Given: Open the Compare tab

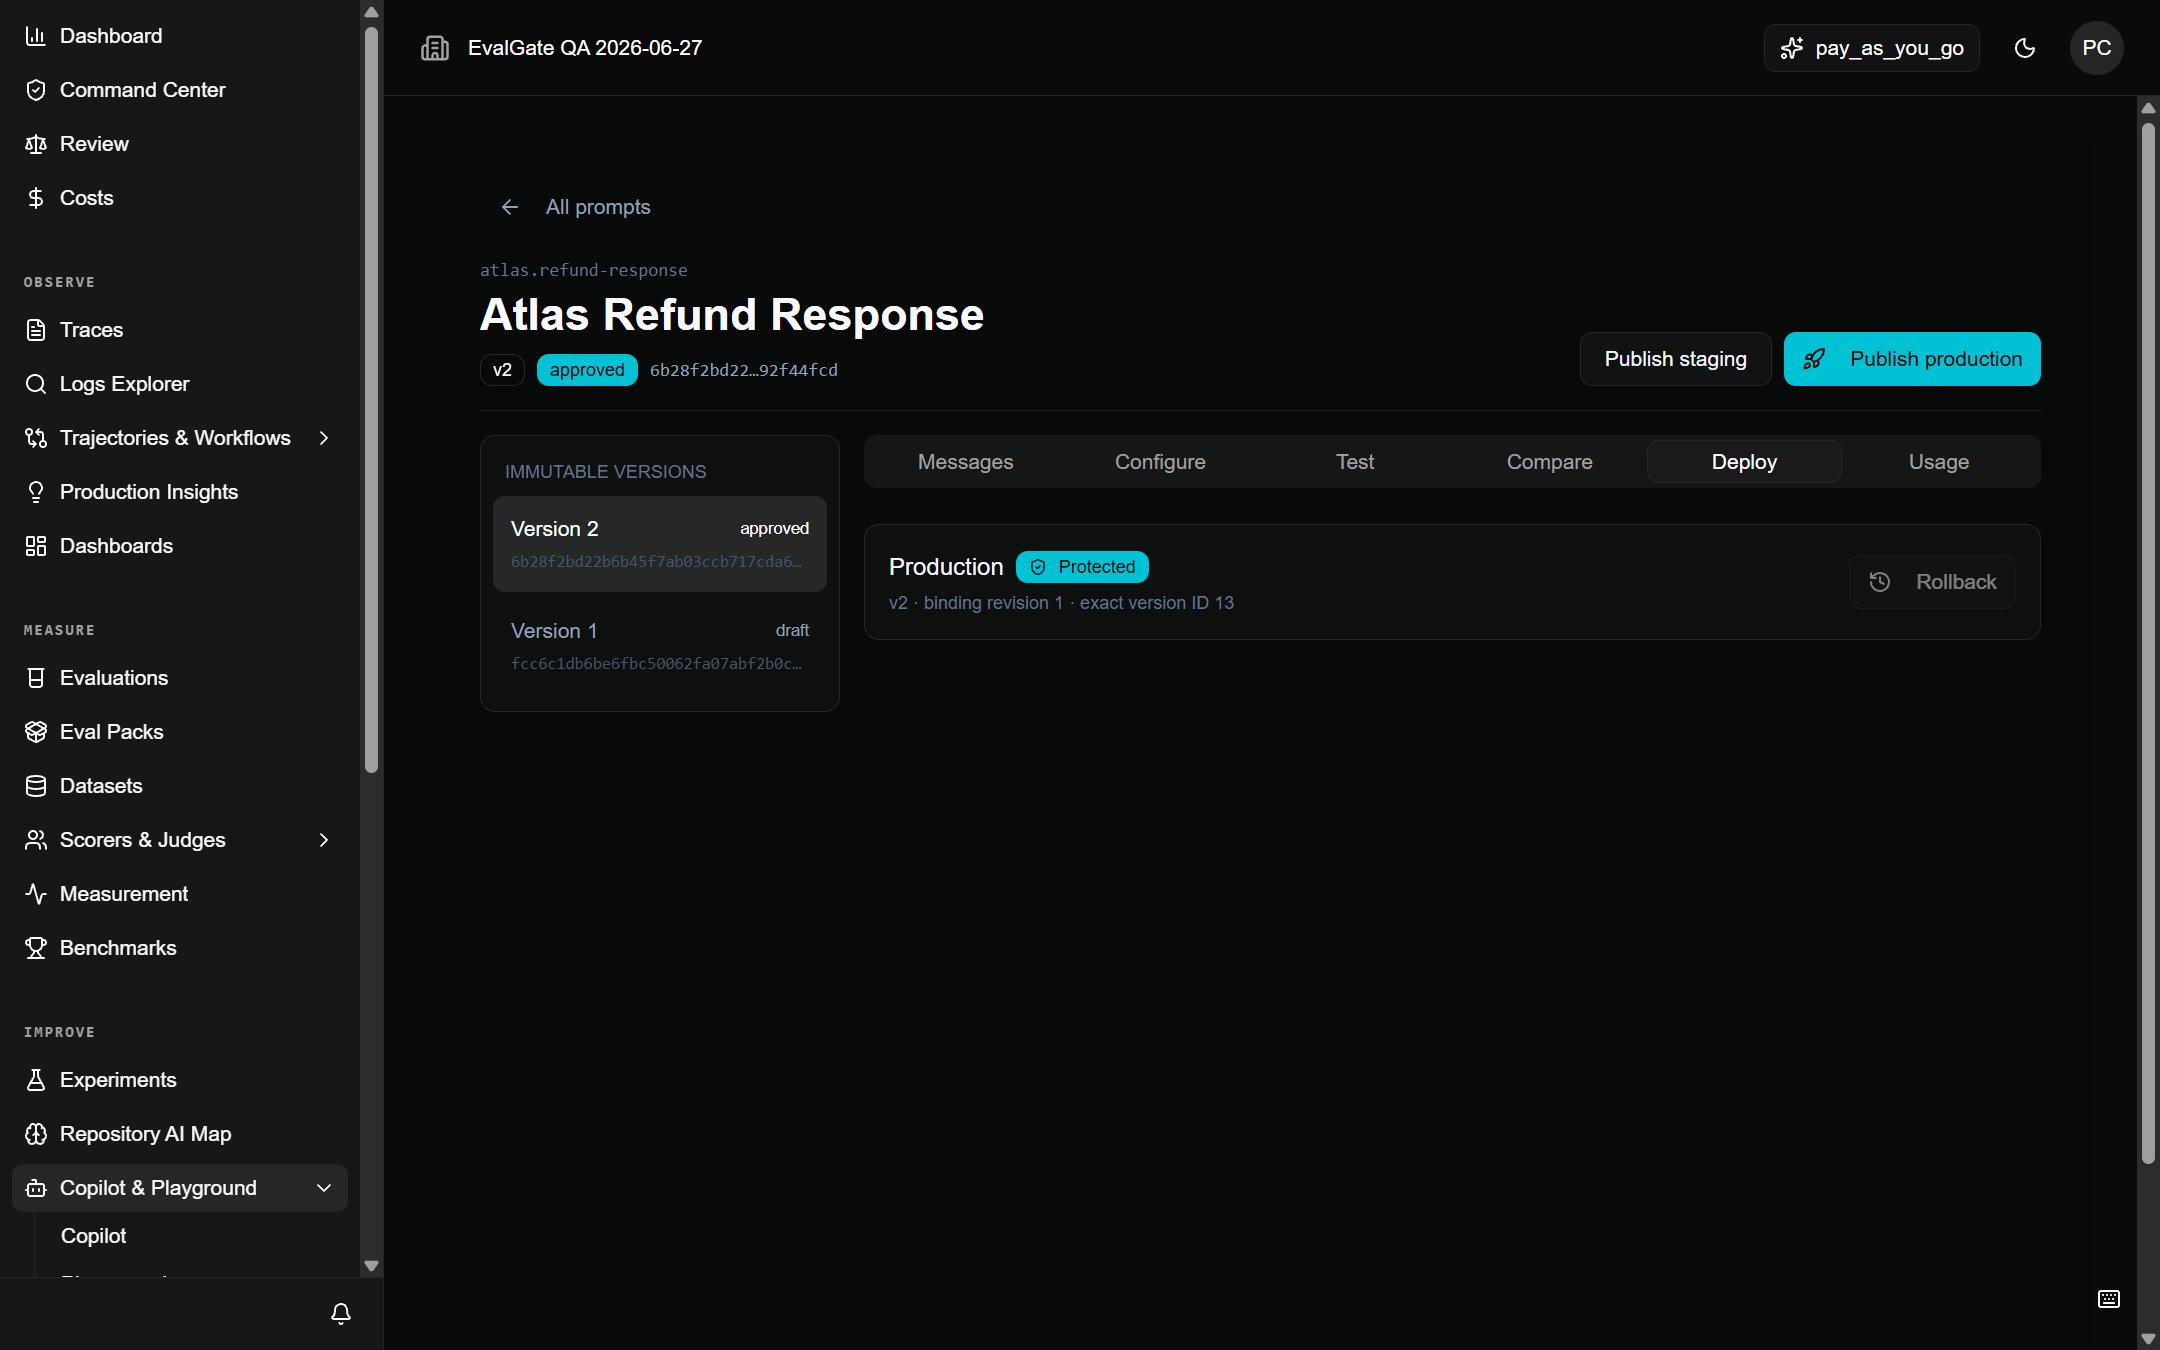Looking at the screenshot, I should [1549, 462].
